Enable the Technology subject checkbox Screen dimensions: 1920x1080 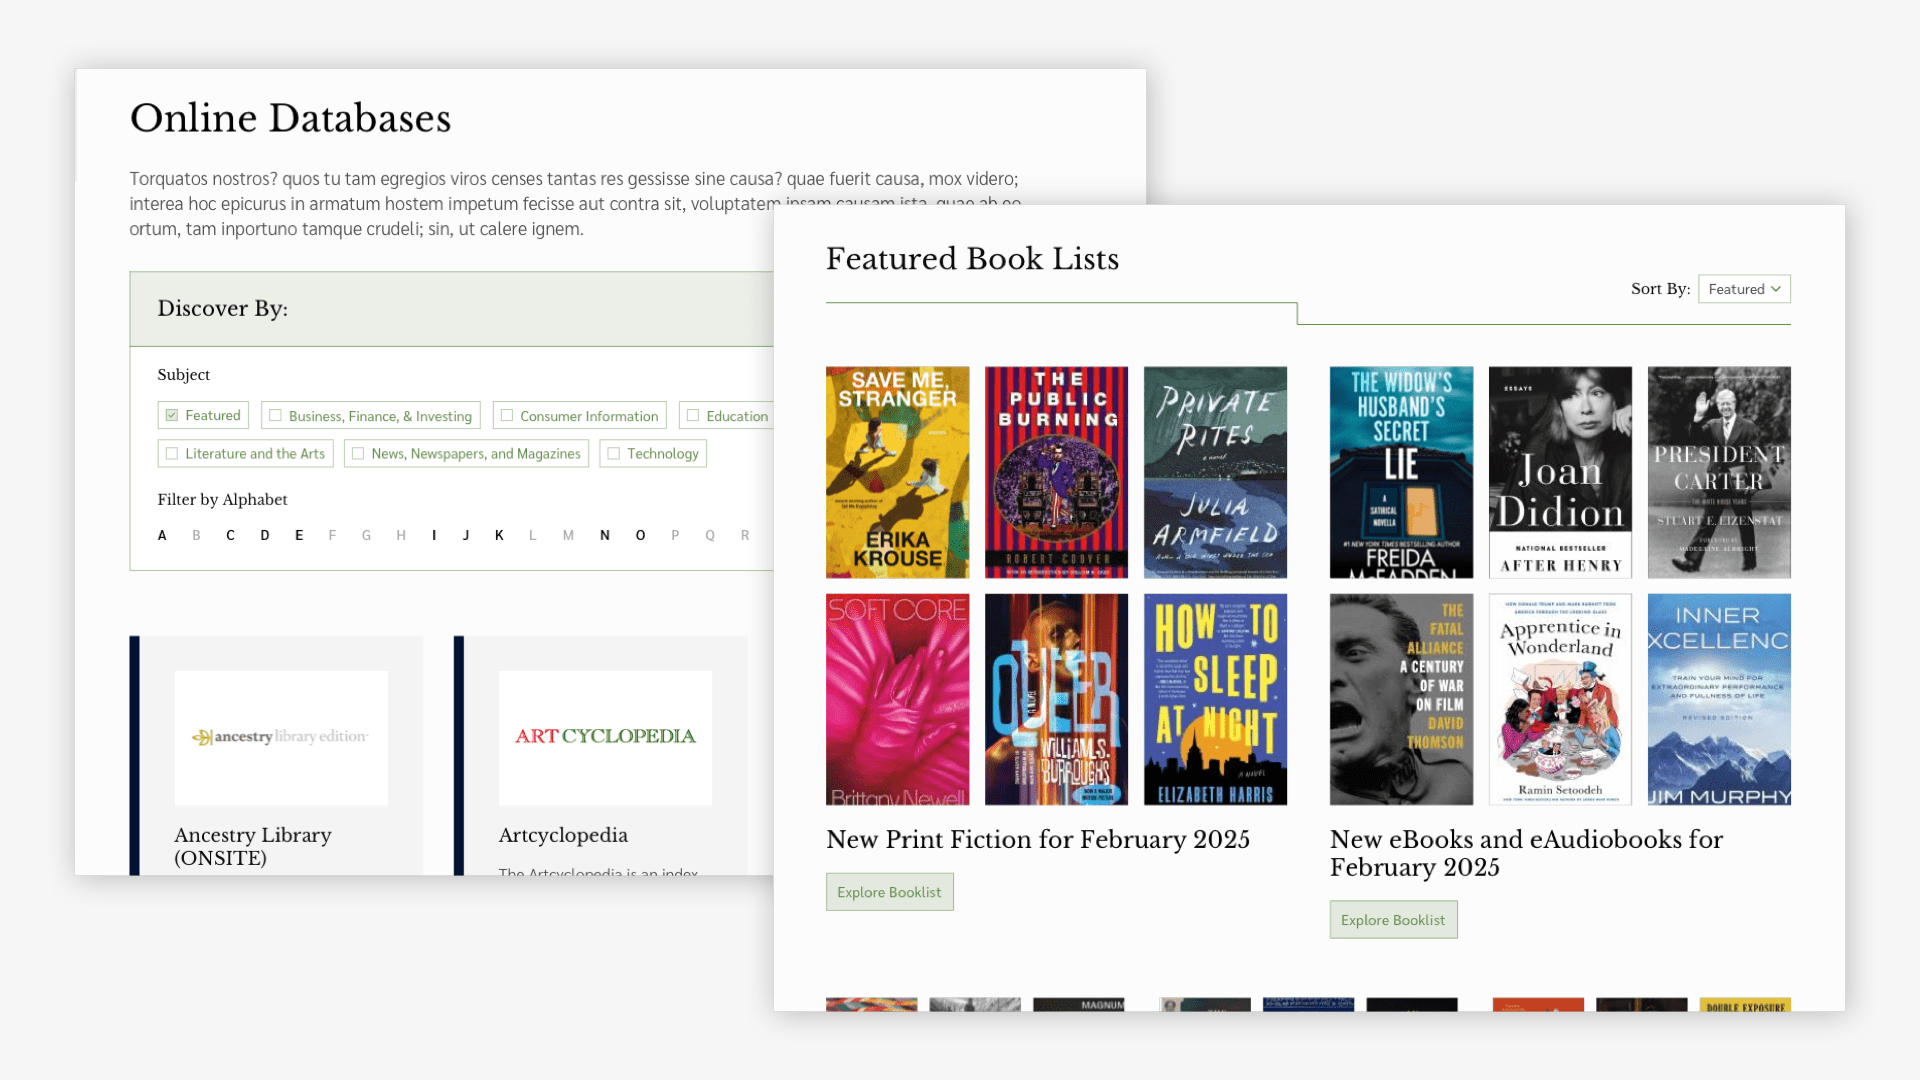pyautogui.click(x=614, y=454)
